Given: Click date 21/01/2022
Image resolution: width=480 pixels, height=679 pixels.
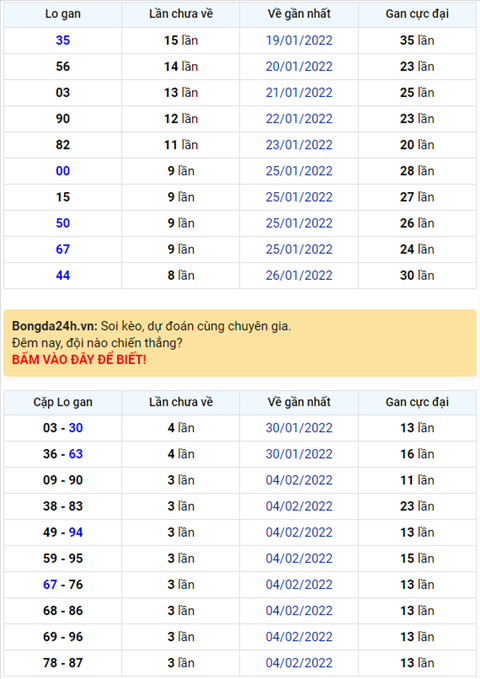Looking at the screenshot, I should point(299,93).
